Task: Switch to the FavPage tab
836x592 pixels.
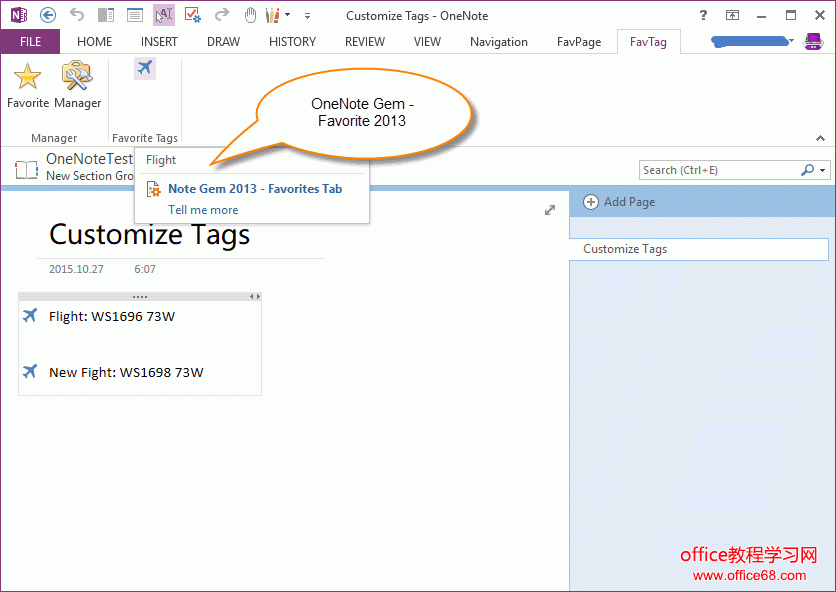Action: click(579, 42)
